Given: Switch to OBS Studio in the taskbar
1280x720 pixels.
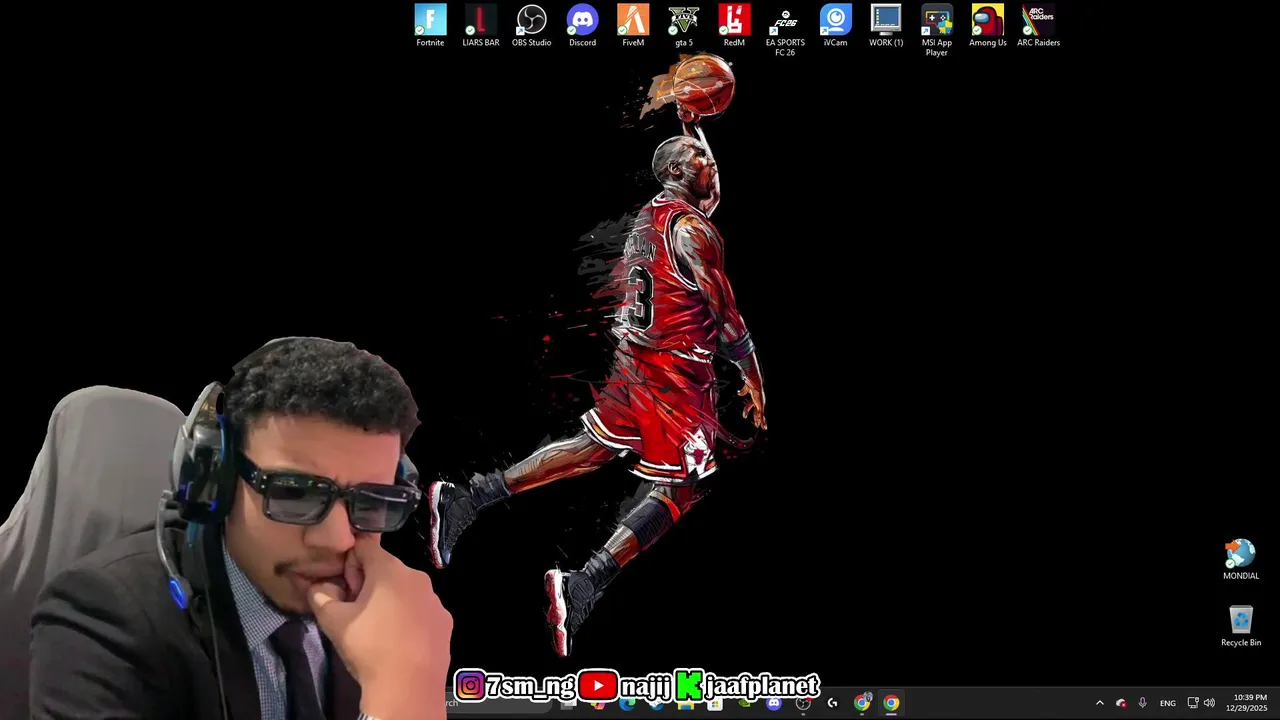Looking at the screenshot, I should tap(803, 703).
